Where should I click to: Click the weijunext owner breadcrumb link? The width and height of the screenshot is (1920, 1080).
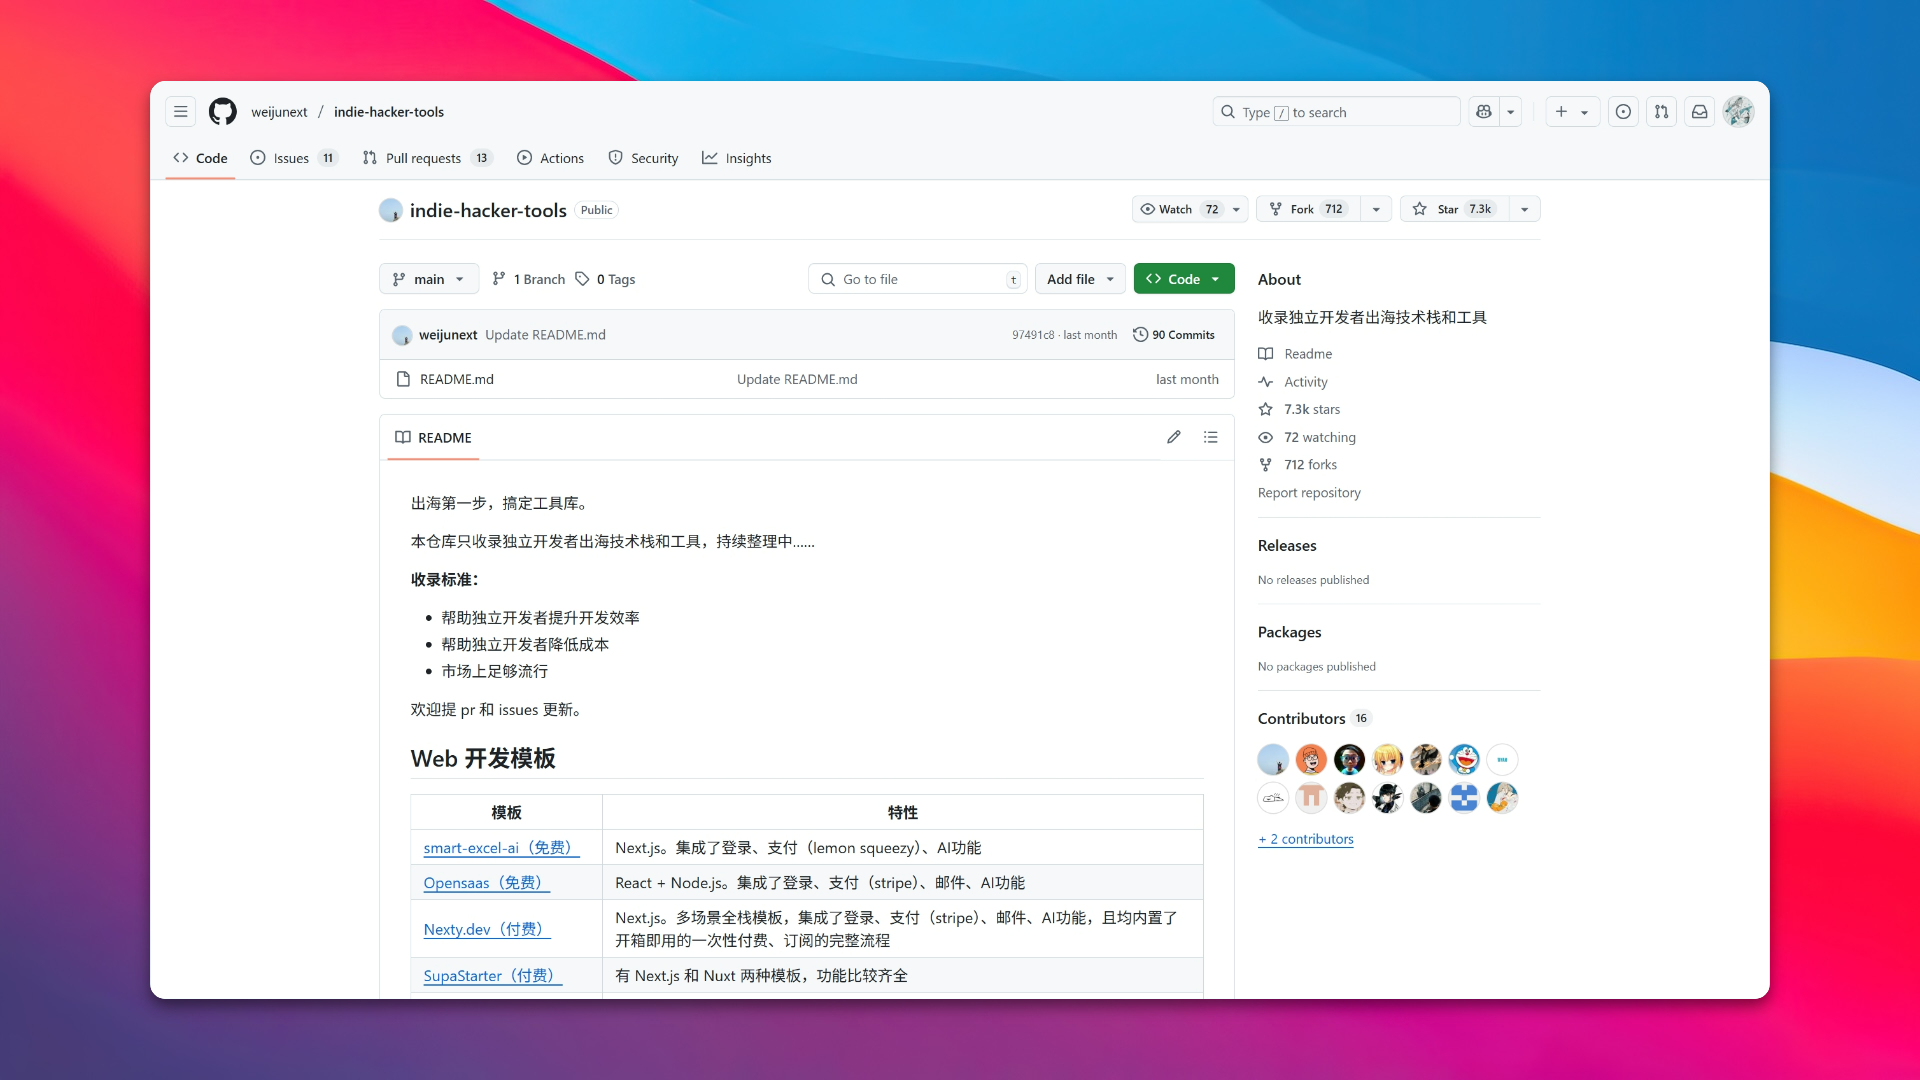tap(279, 112)
